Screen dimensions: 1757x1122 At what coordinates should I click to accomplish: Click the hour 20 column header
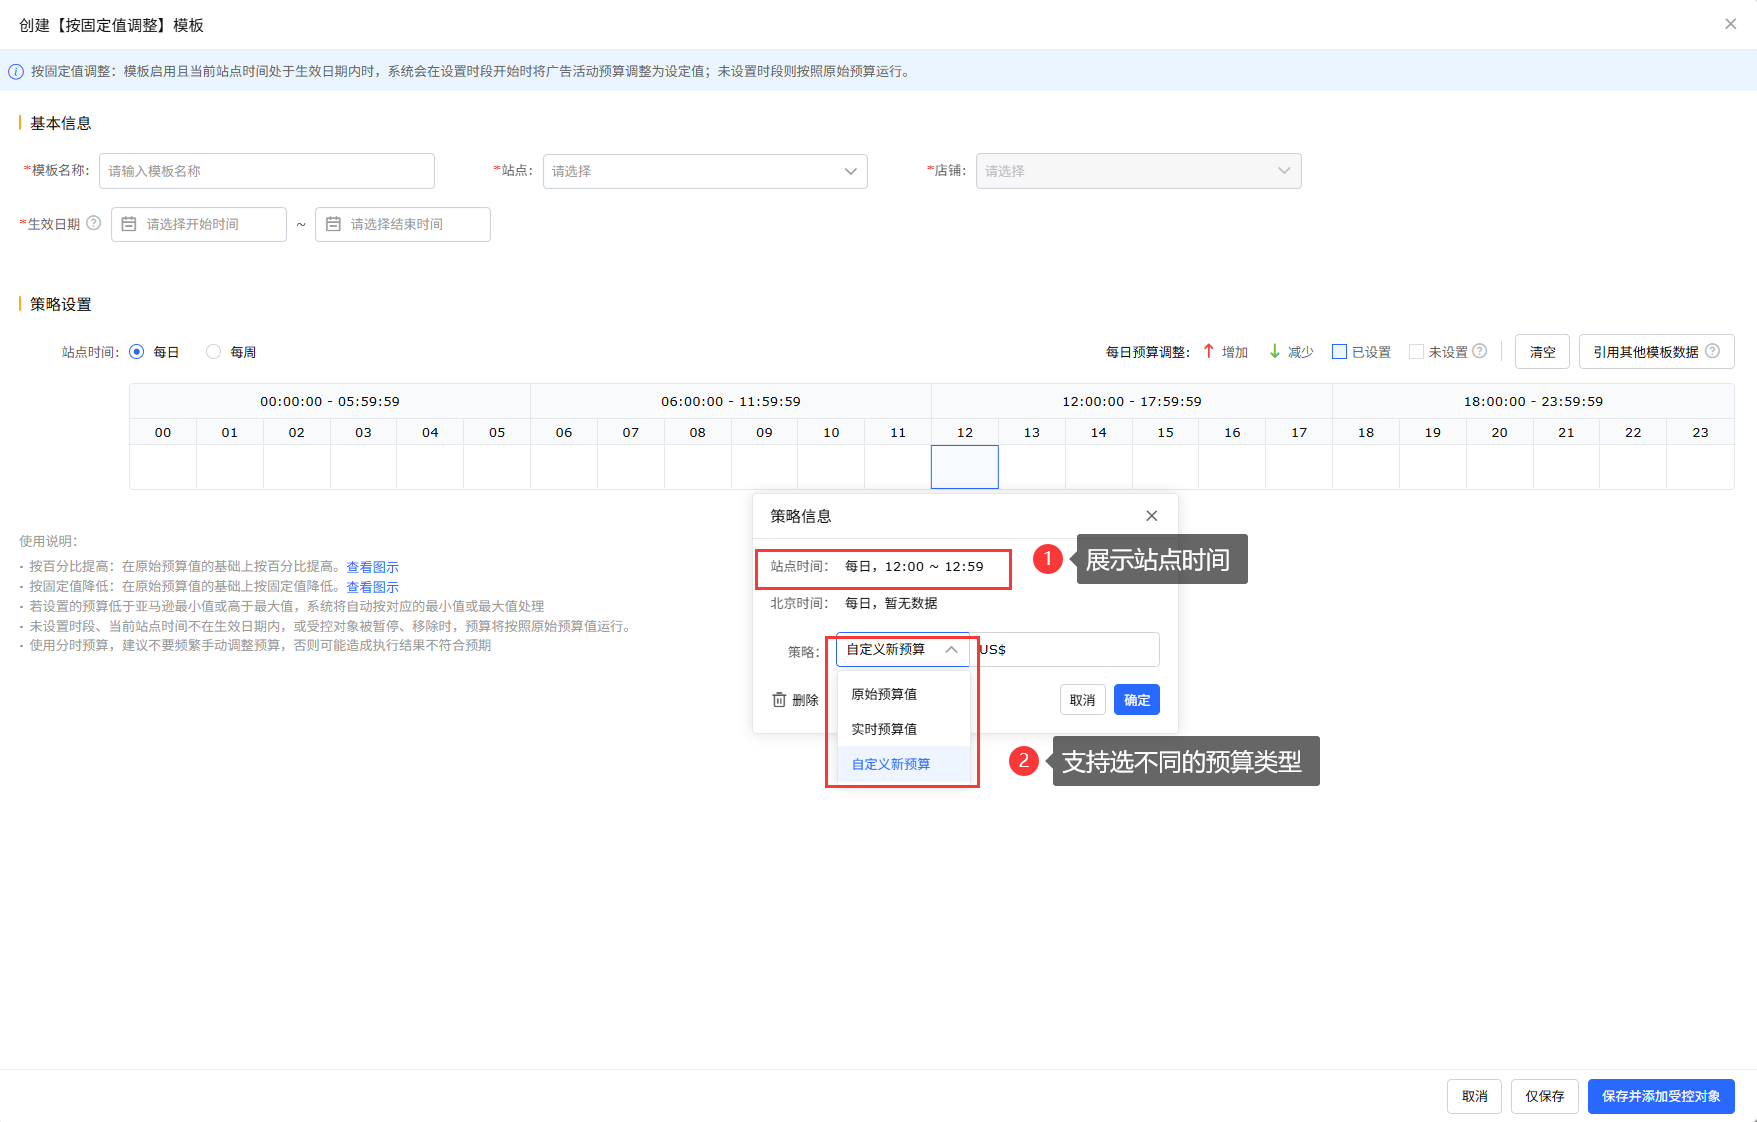click(x=1499, y=432)
